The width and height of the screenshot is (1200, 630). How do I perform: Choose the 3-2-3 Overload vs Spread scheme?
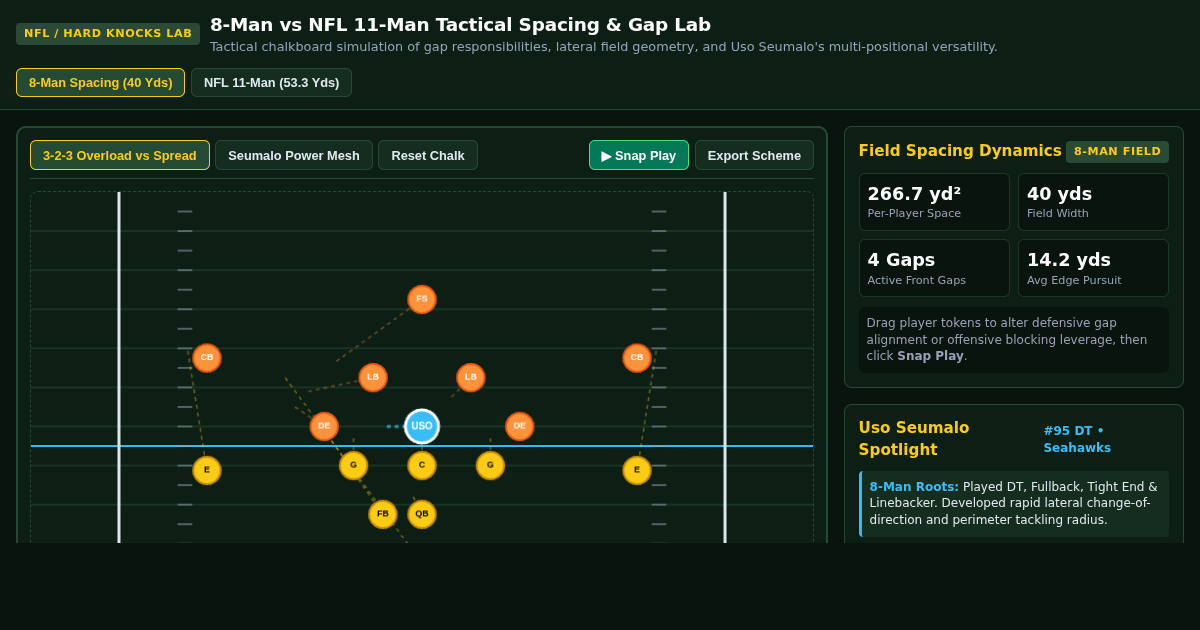pos(120,155)
